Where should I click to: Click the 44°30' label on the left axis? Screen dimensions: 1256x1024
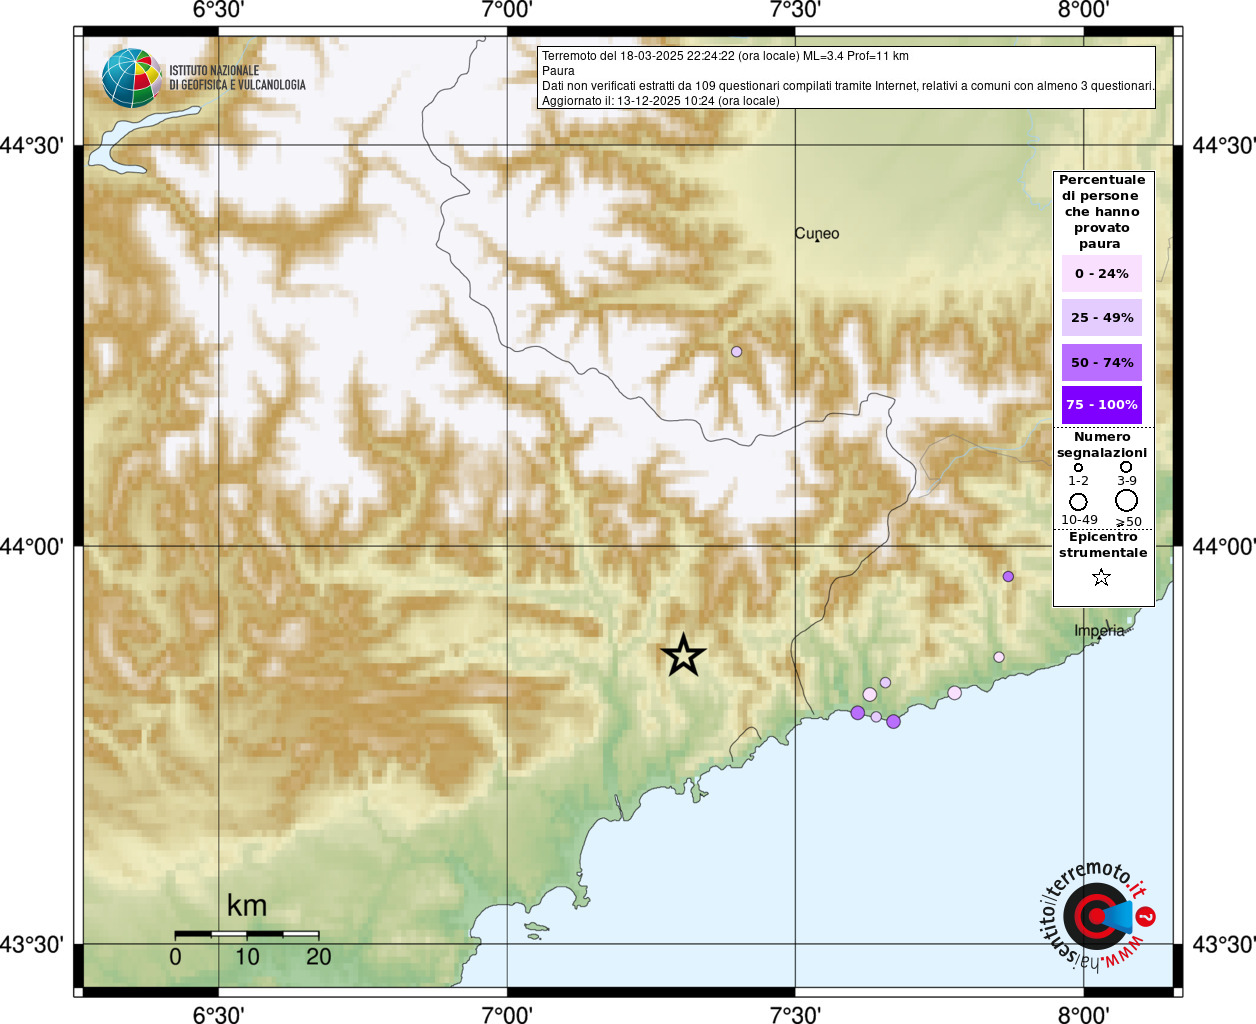[32, 146]
